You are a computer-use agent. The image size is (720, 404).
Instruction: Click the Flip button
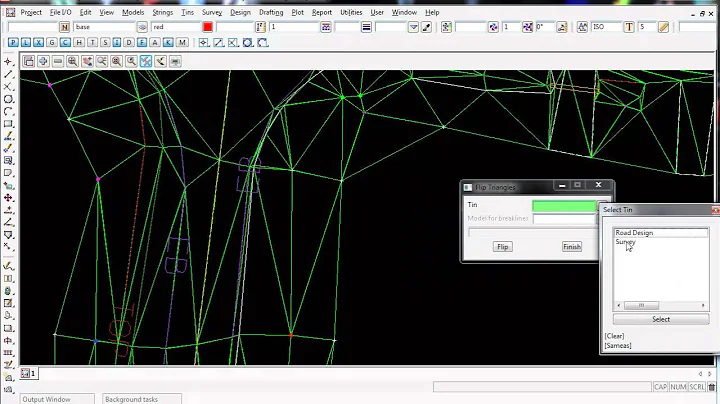(x=502, y=247)
